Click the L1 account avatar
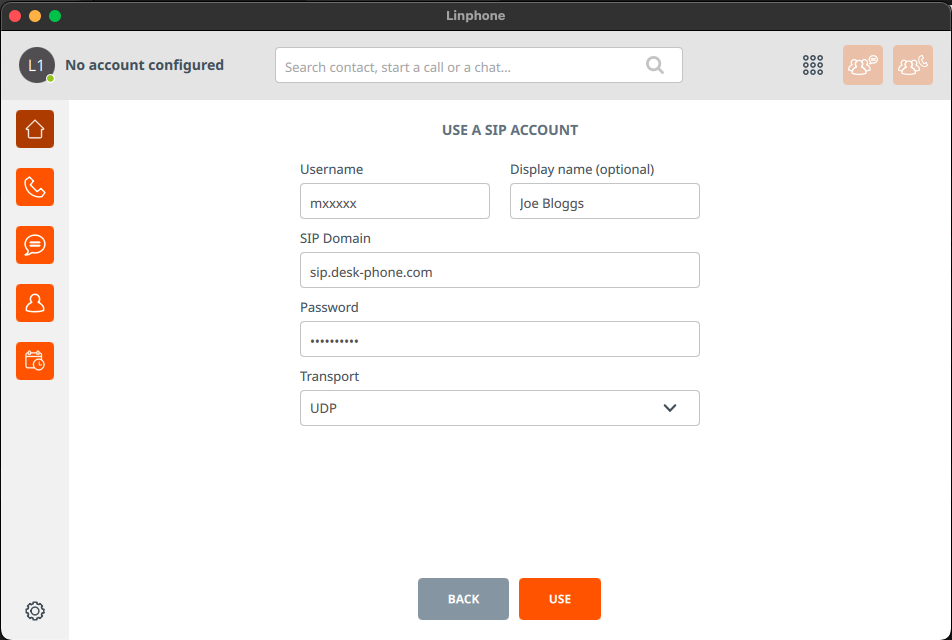Screen dimensions: 952x640 tap(36, 65)
